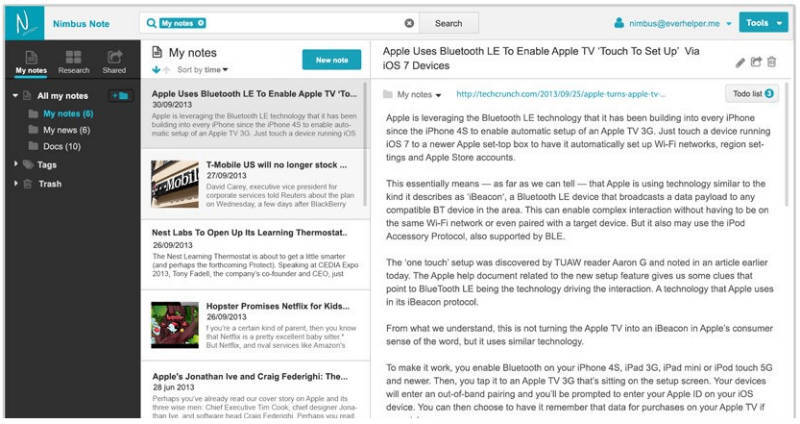Expand the Trash section

pyautogui.click(x=16, y=184)
